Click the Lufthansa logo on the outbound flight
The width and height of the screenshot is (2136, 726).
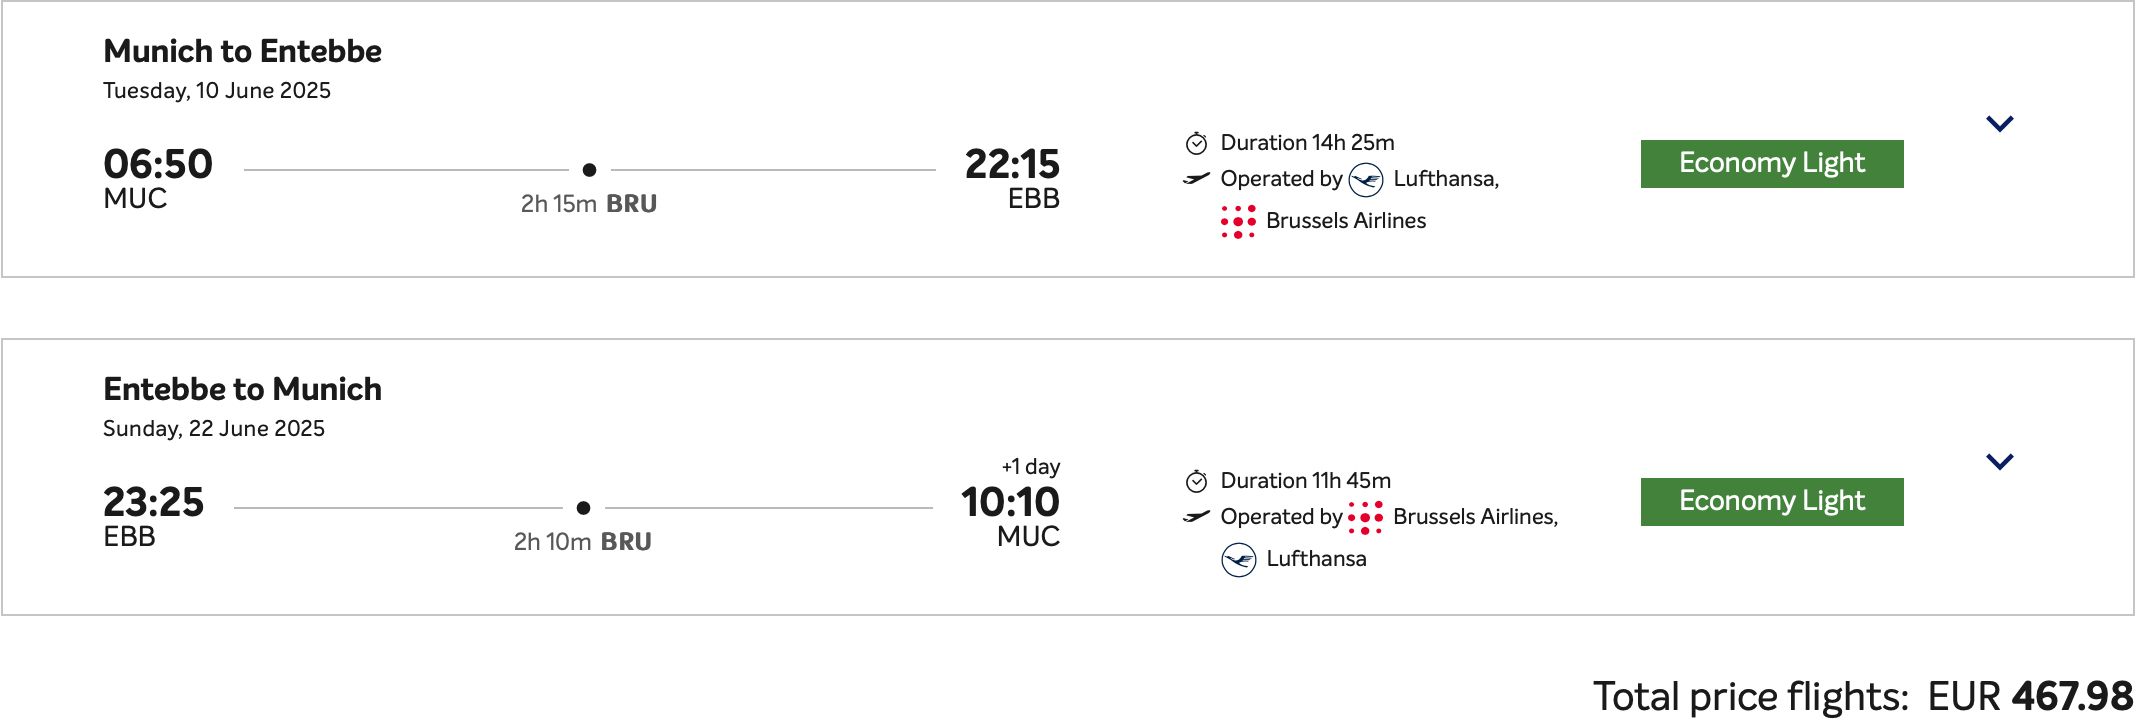[1366, 180]
